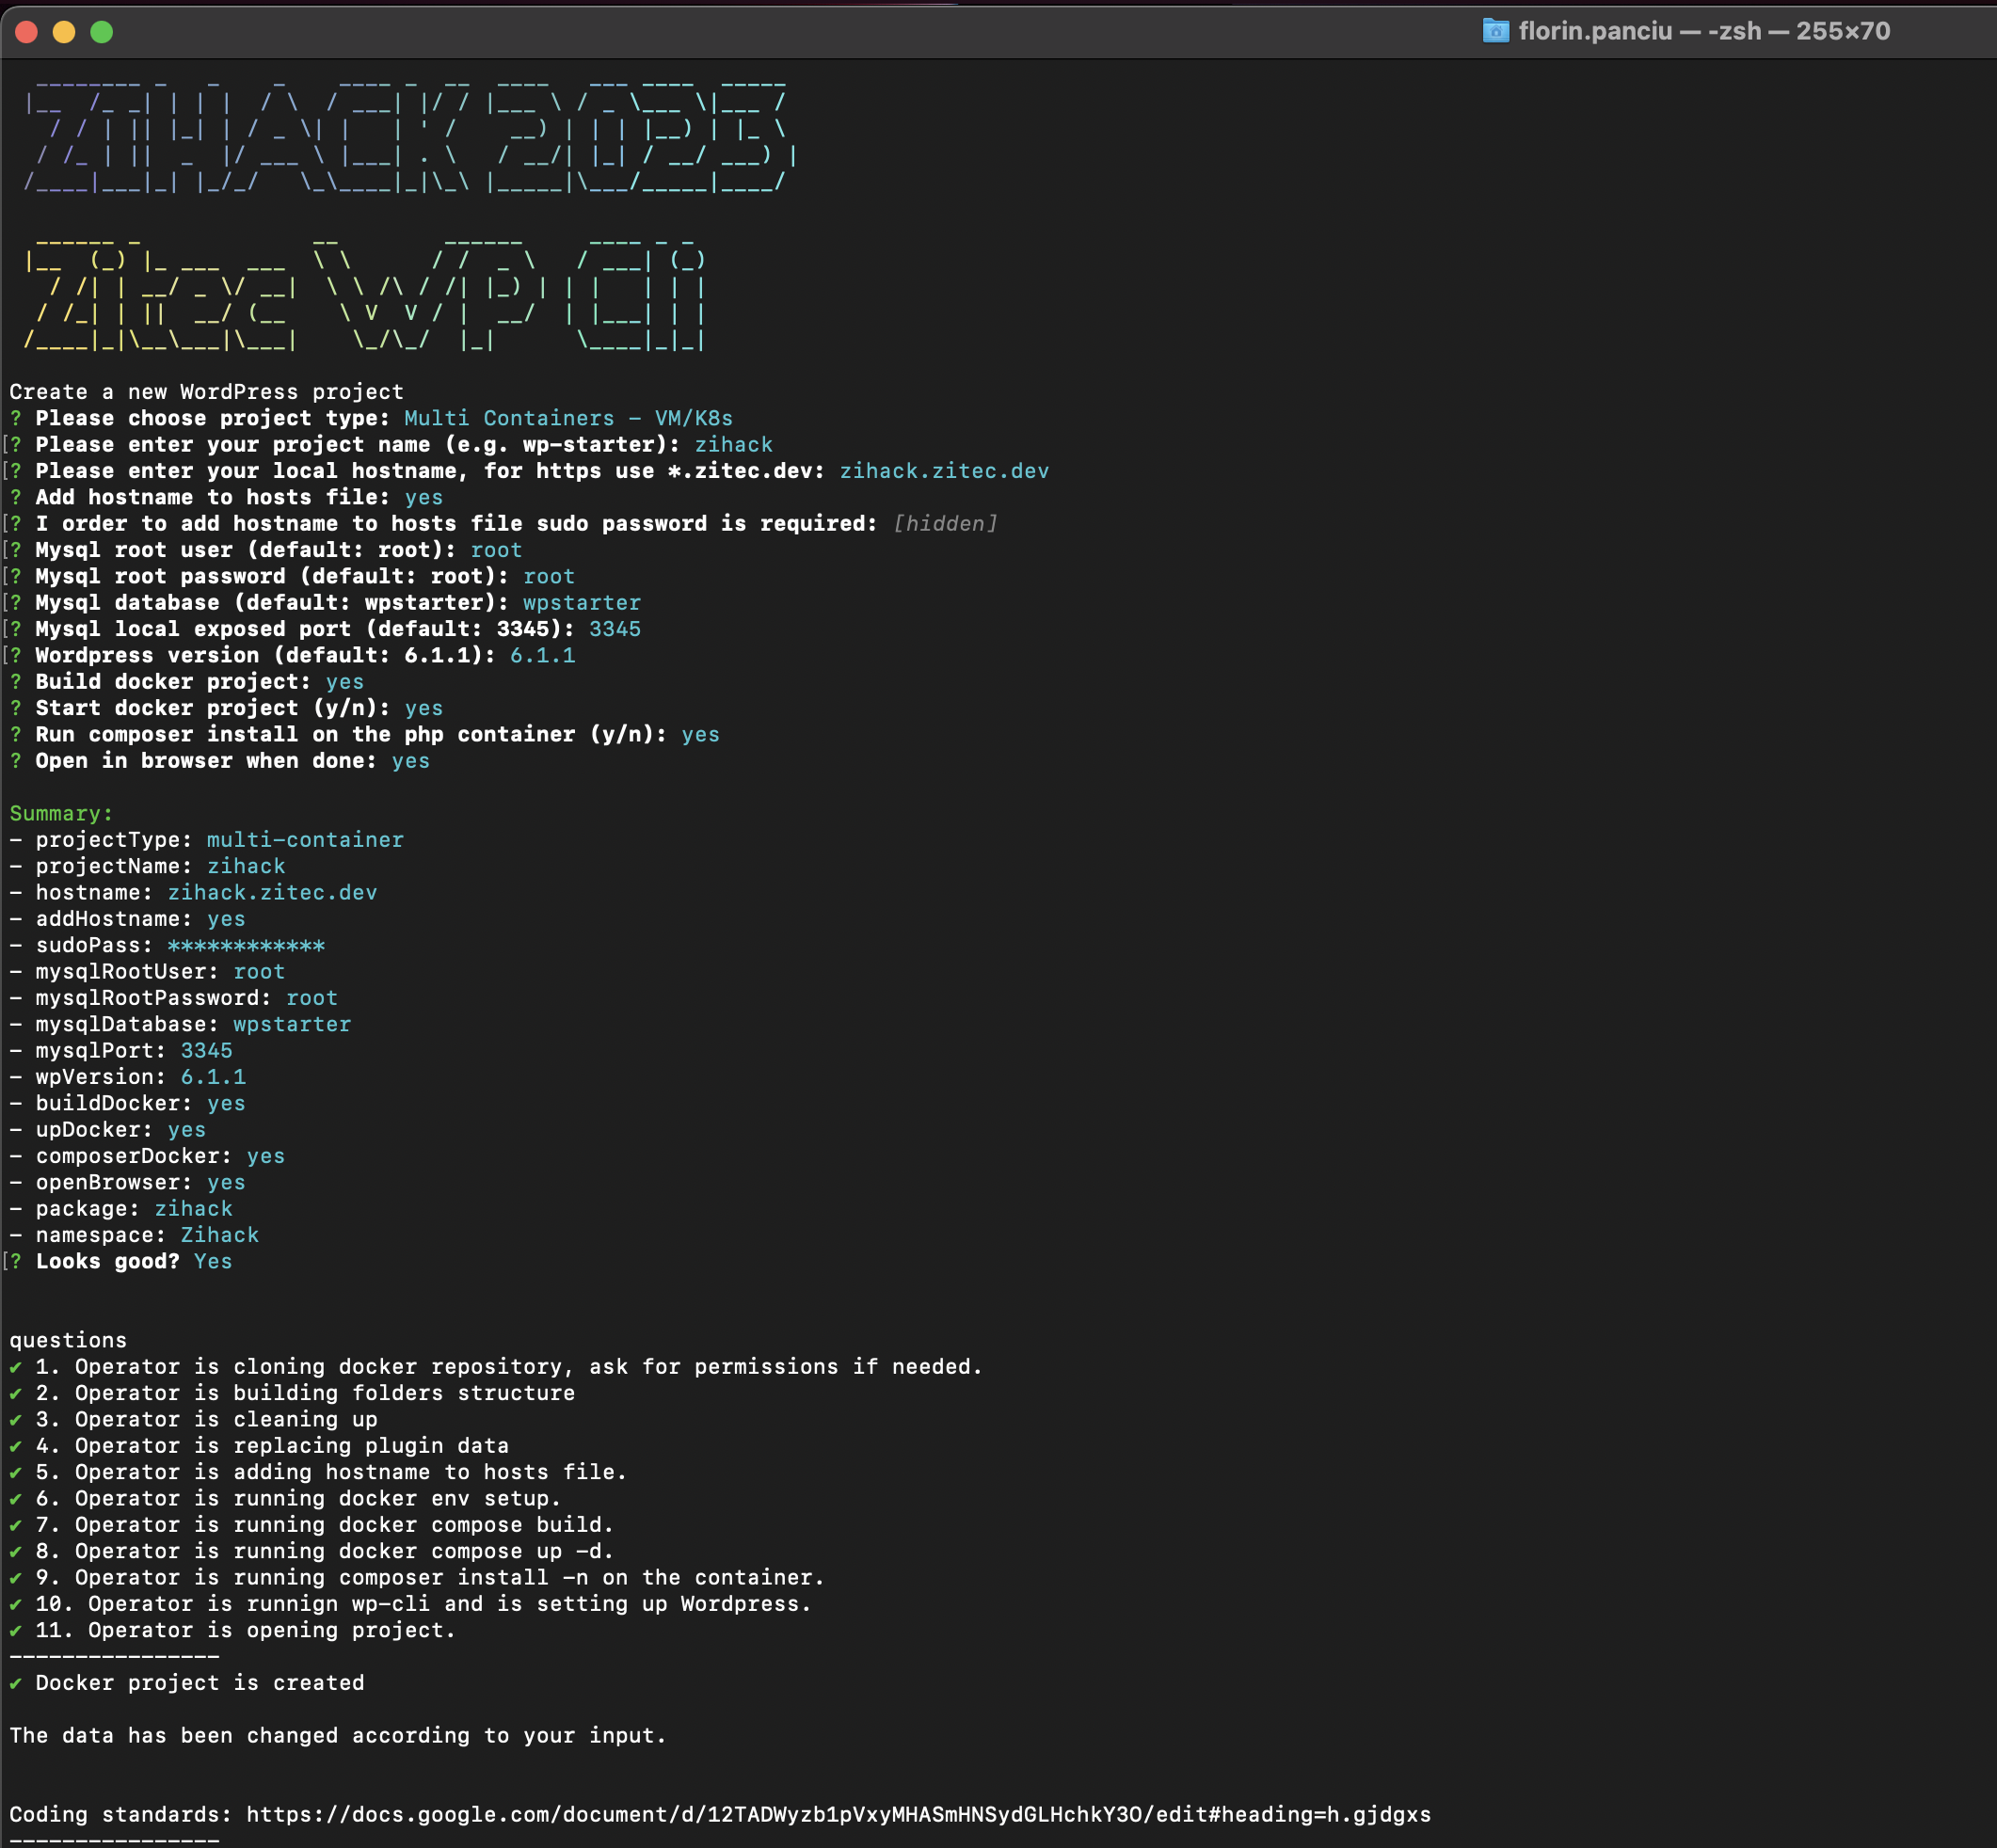Click the red close window button

(27, 32)
